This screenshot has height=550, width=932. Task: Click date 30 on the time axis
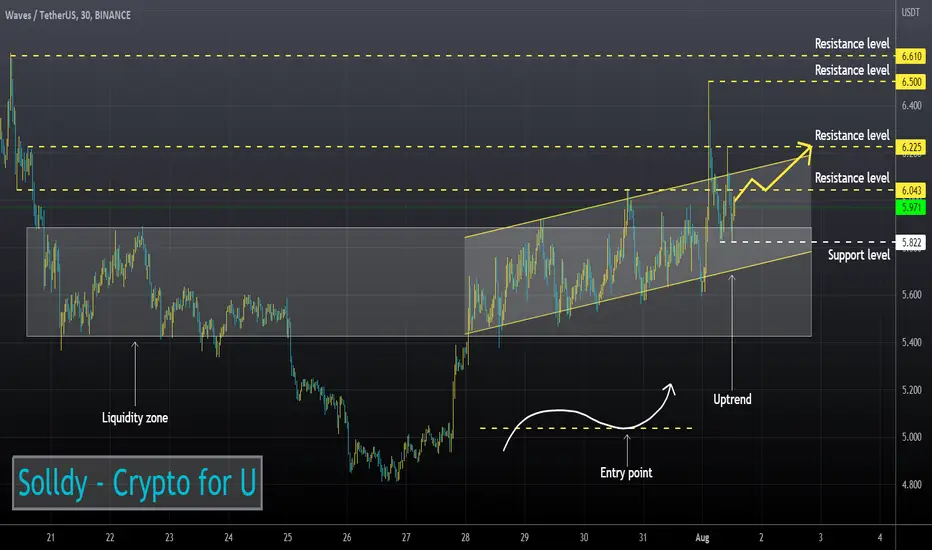pyautogui.click(x=584, y=538)
